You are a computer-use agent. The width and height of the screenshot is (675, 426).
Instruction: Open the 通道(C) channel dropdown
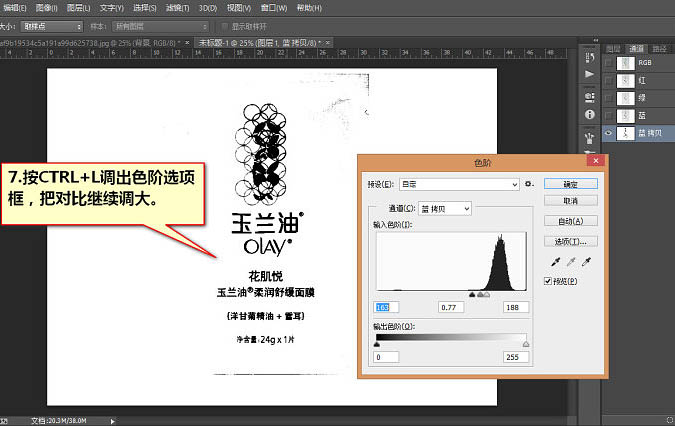pyautogui.click(x=445, y=209)
